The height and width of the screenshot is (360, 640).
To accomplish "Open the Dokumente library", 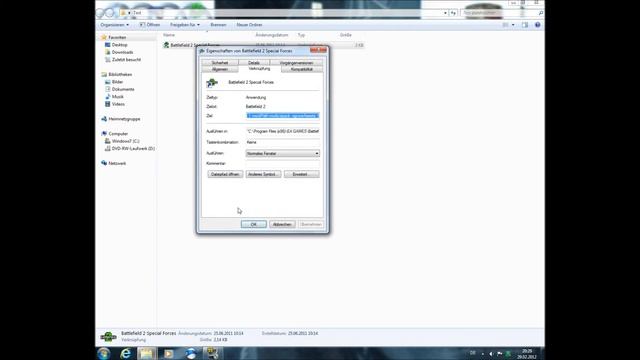I will [123, 89].
